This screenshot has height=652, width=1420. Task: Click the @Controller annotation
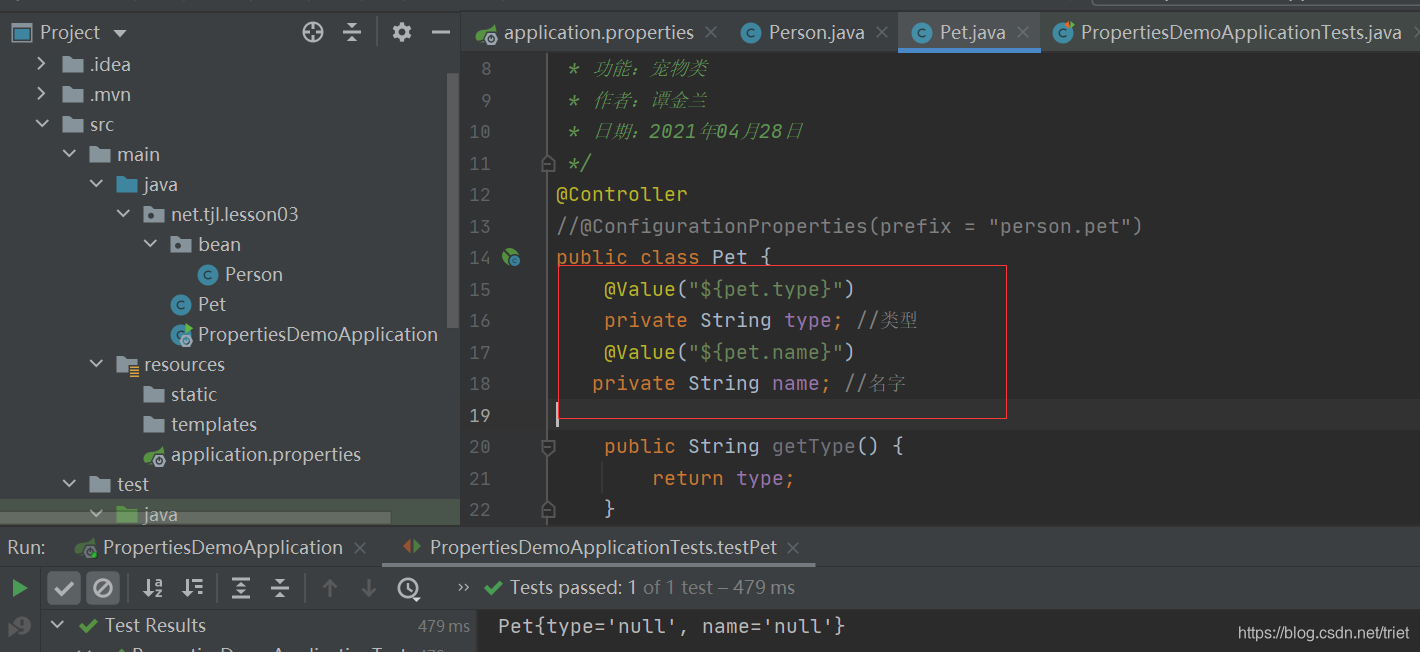click(622, 194)
